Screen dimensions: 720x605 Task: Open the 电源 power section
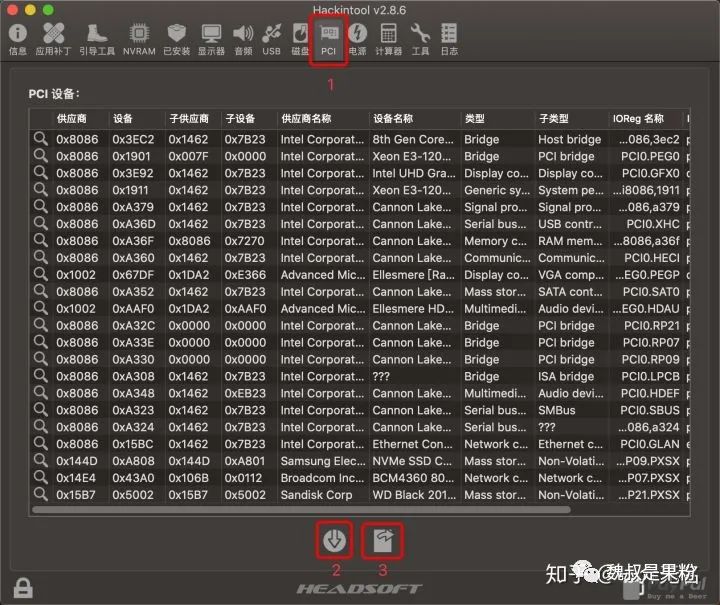click(357, 39)
